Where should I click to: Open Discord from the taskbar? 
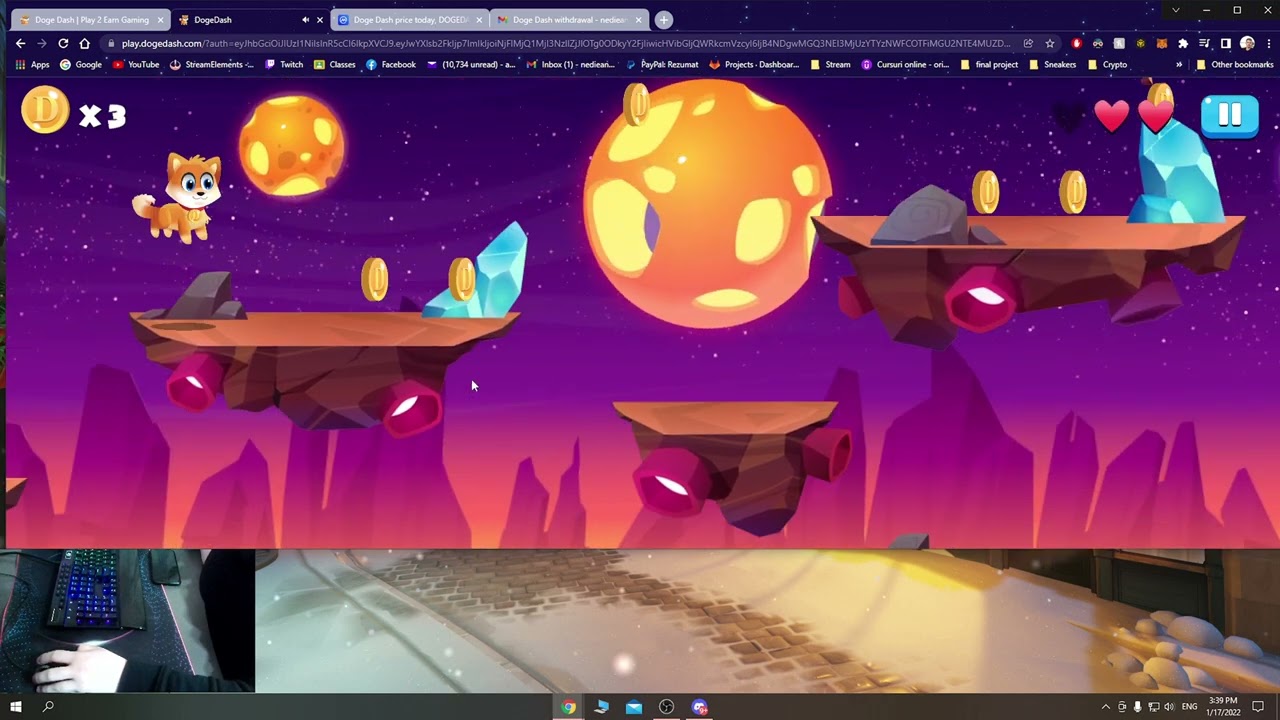[x=700, y=707]
